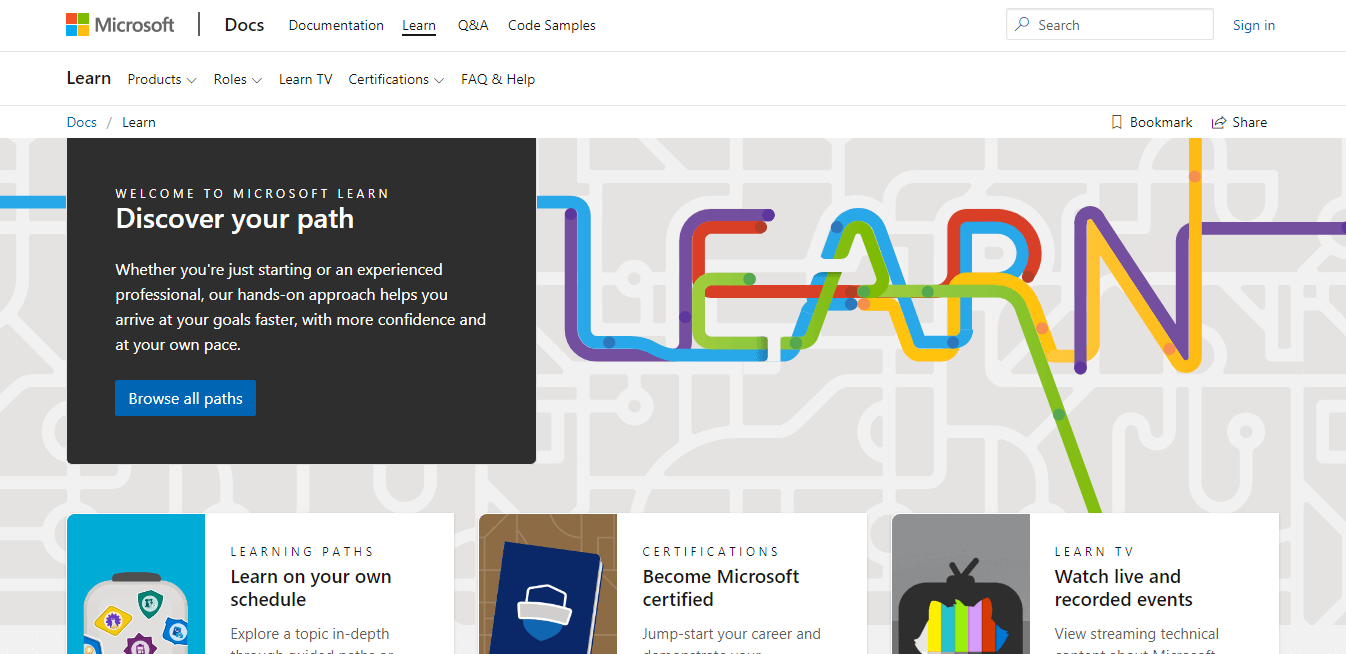Click the search magnifier icon

click(x=1022, y=24)
